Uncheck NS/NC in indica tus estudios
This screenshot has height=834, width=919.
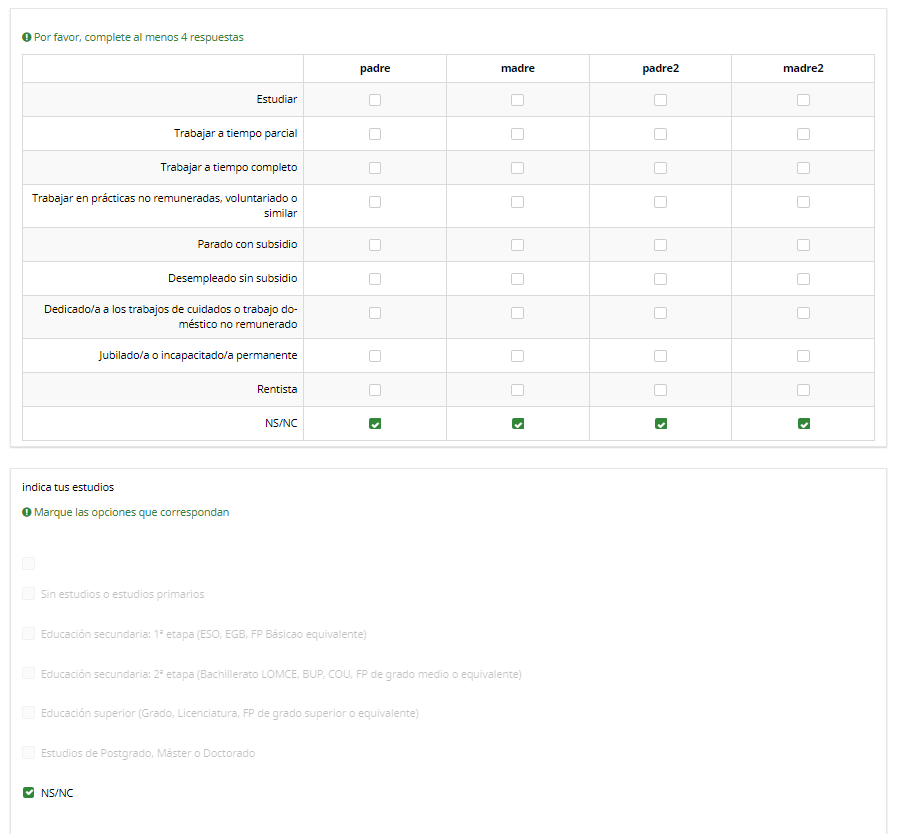pos(28,793)
